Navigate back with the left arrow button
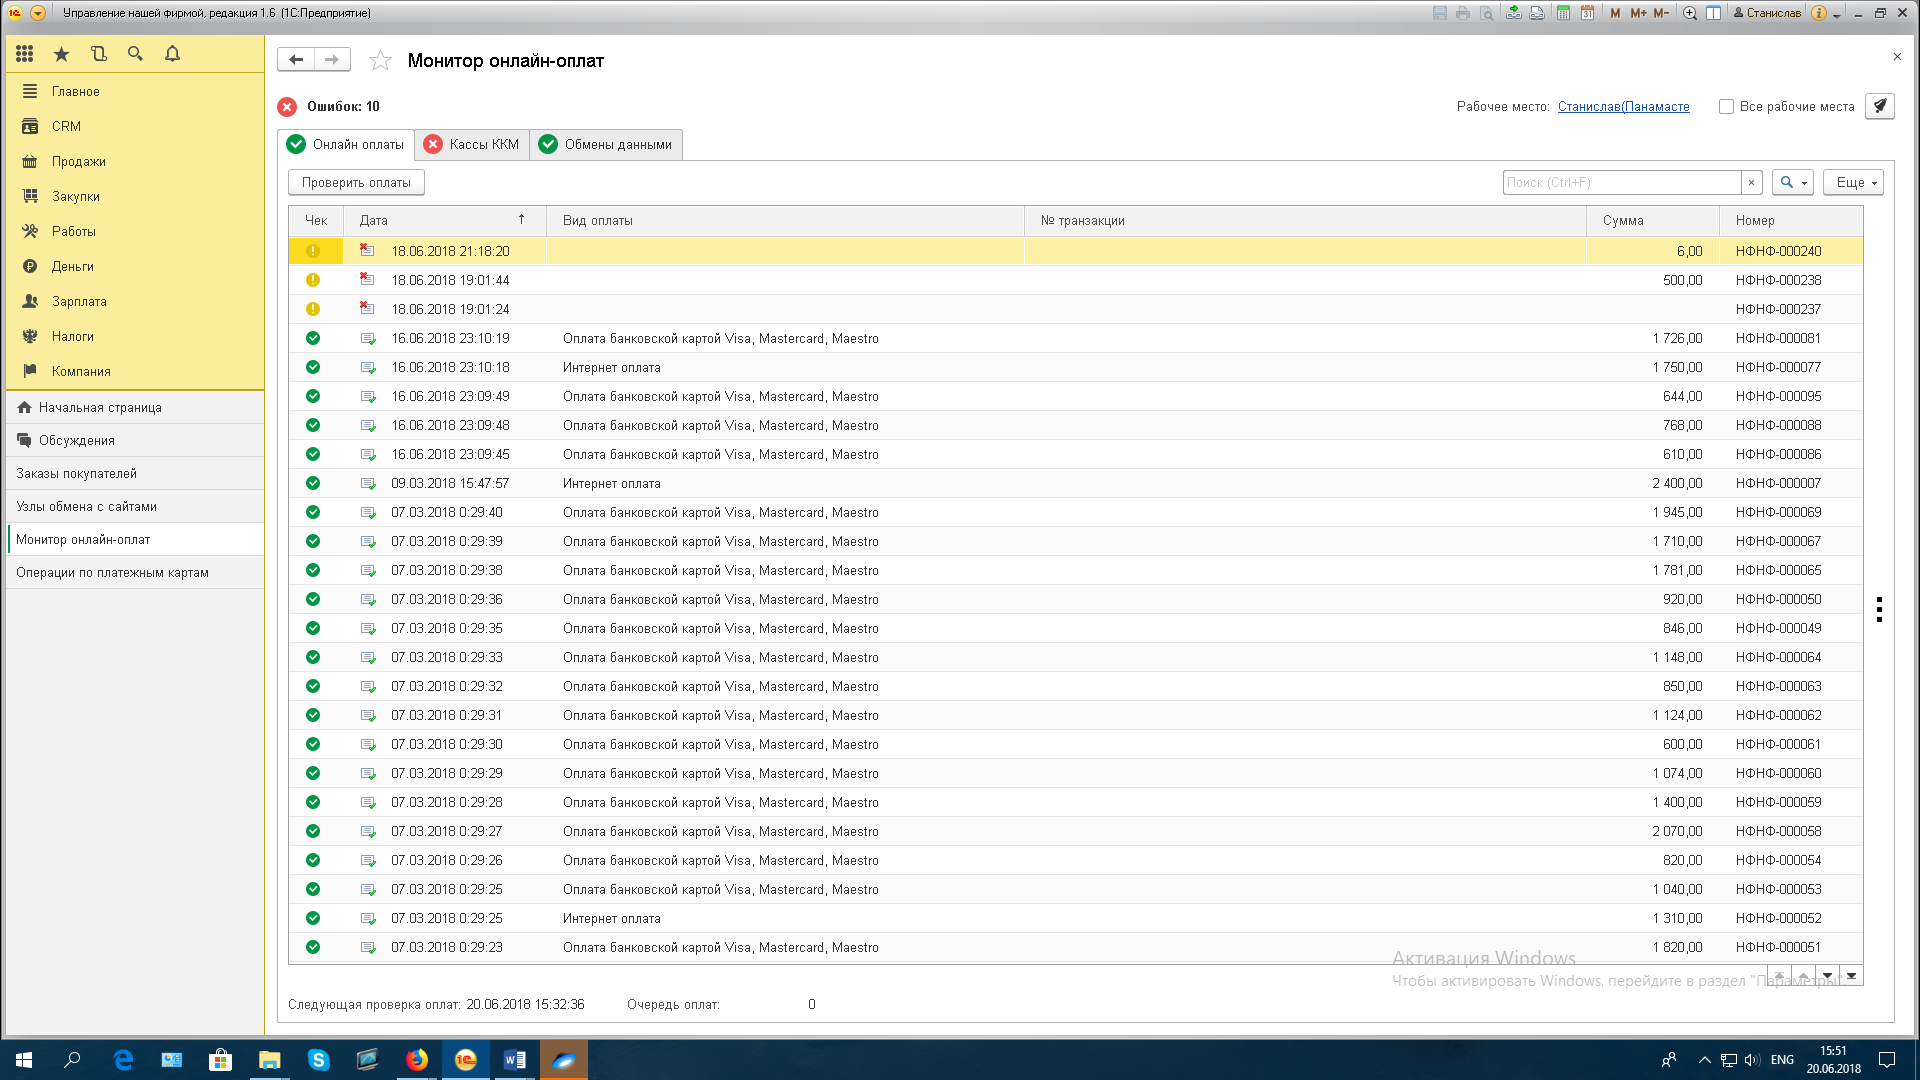Viewport: 1920px width, 1080px height. pyautogui.click(x=296, y=60)
